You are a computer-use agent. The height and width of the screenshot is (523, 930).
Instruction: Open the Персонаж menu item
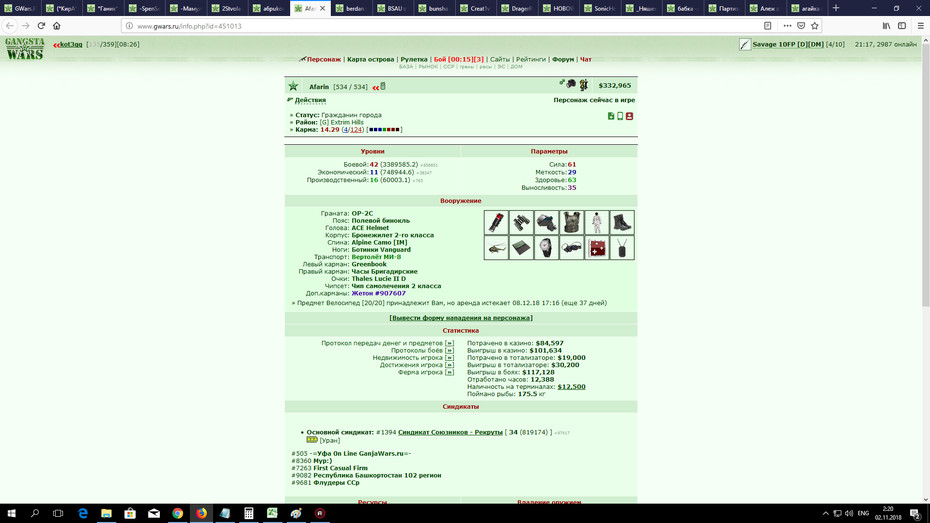click(x=324, y=59)
